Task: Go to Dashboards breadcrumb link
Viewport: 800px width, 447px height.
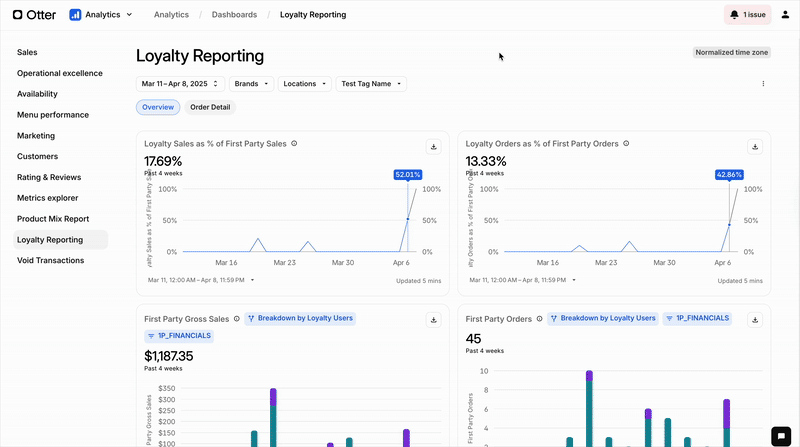Action: coord(234,15)
